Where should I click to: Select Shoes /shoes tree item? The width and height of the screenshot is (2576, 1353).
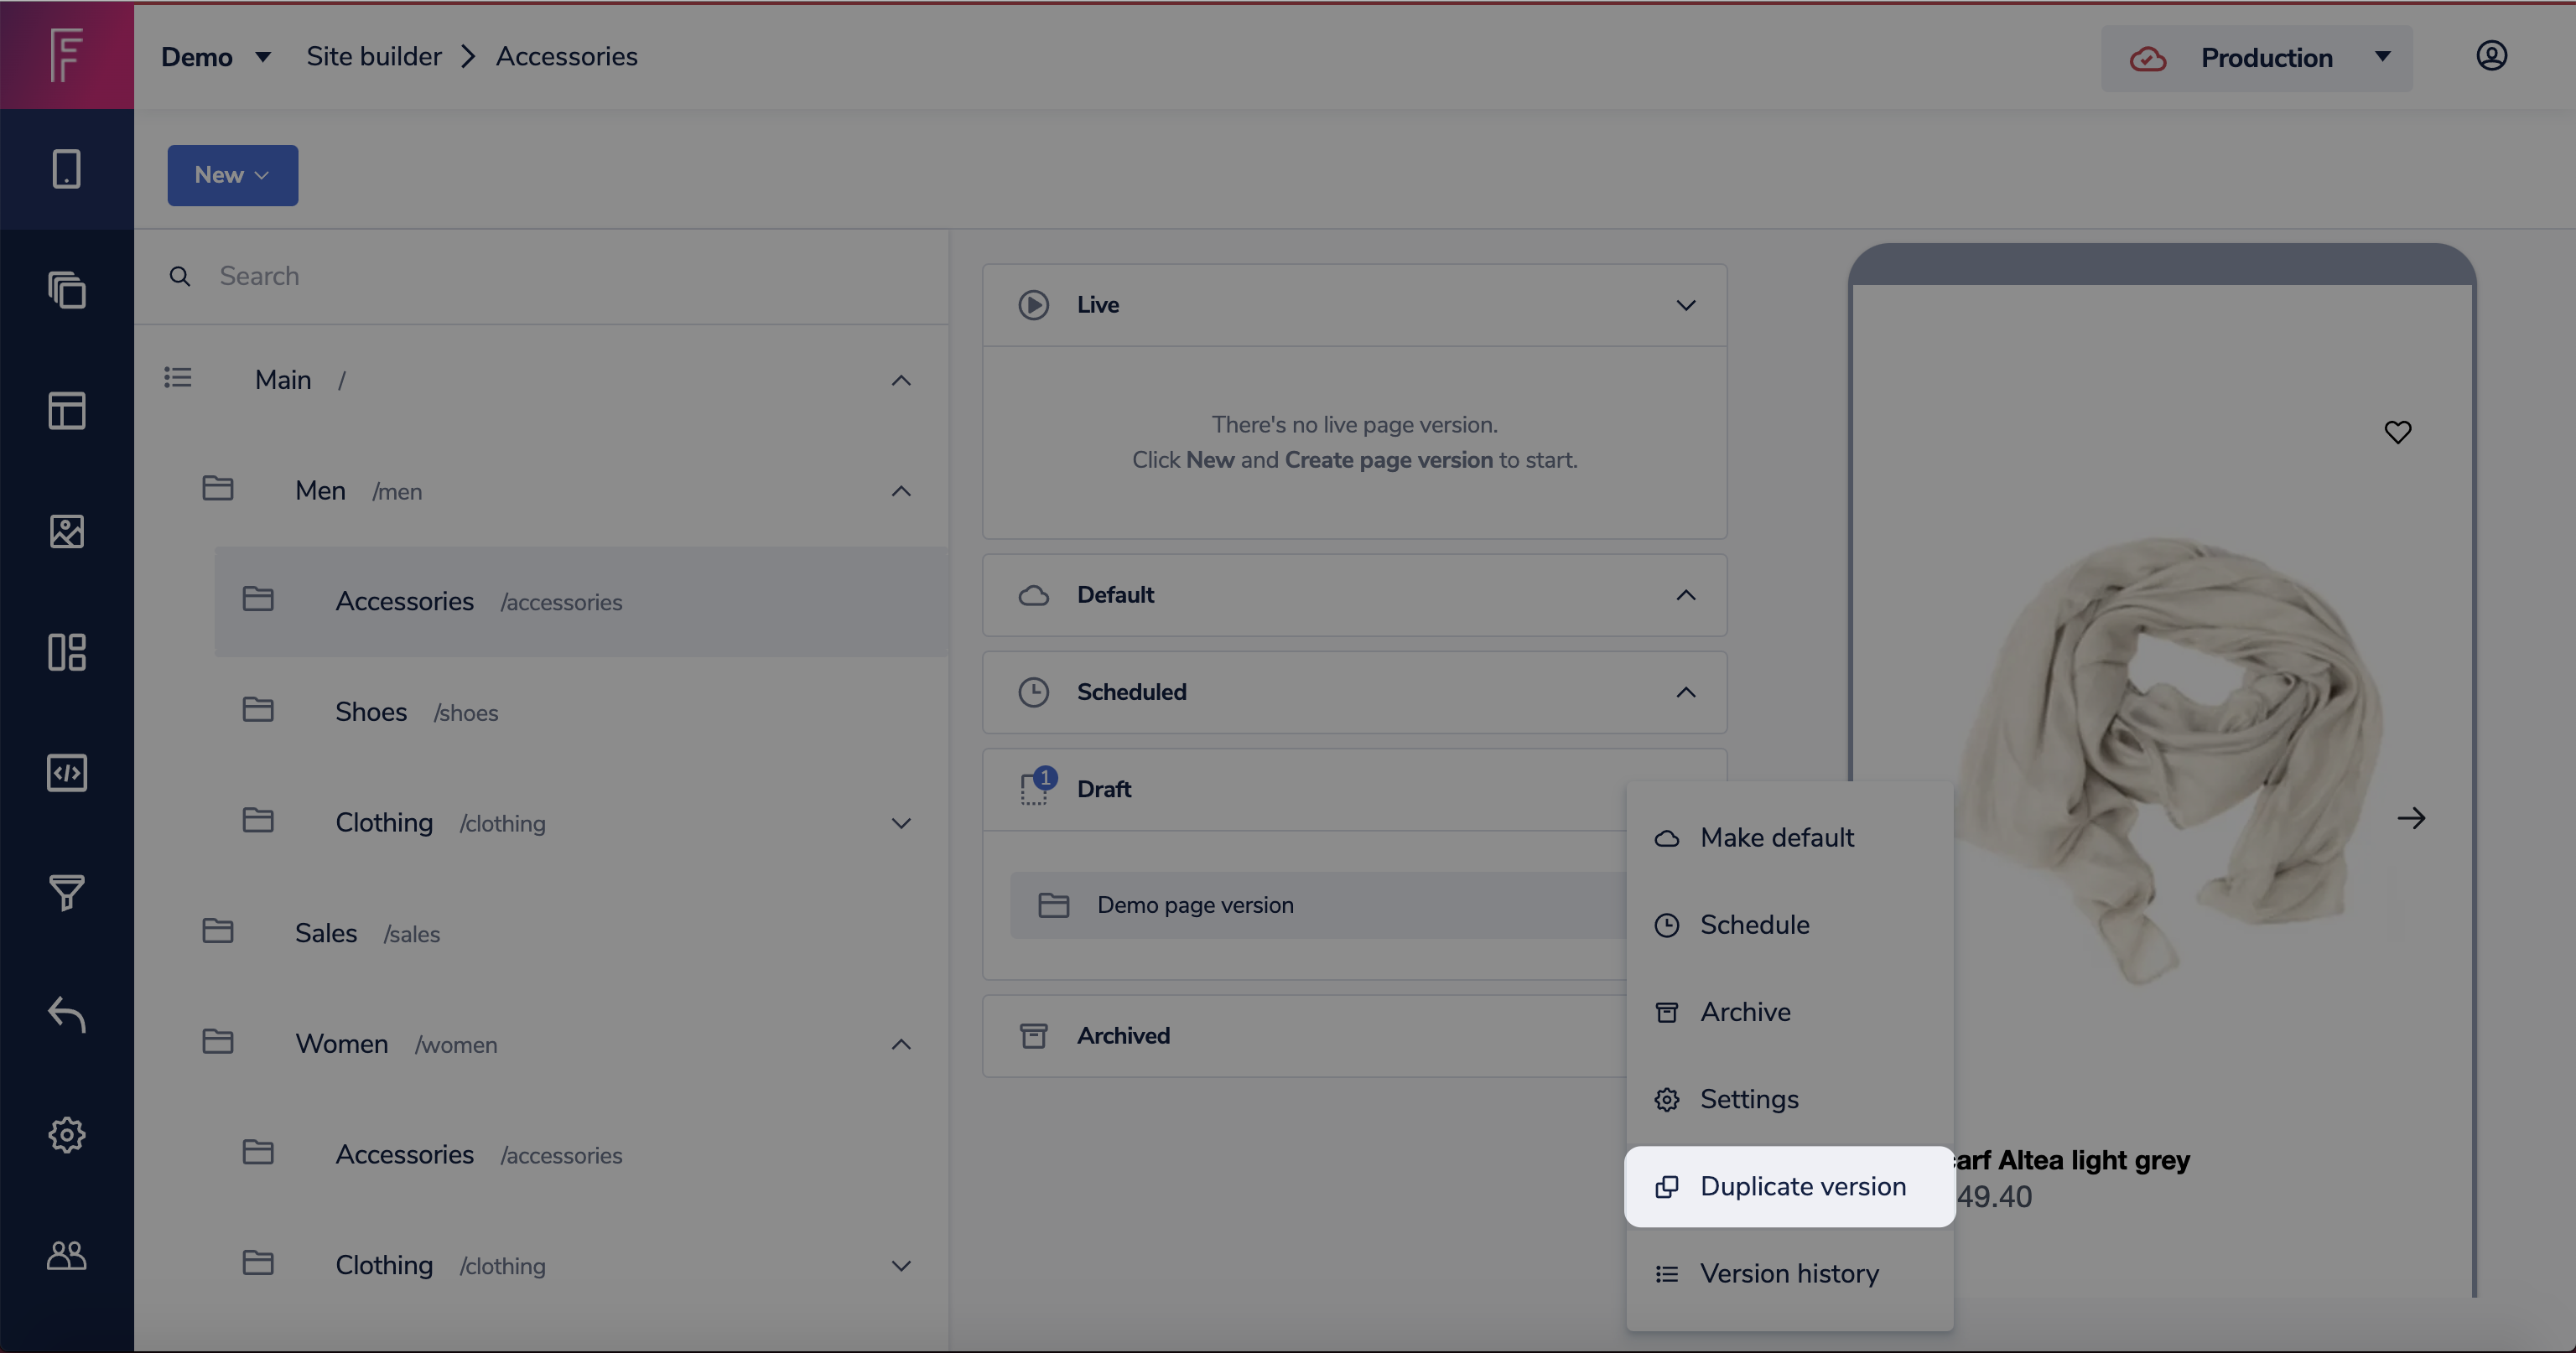tap(581, 712)
